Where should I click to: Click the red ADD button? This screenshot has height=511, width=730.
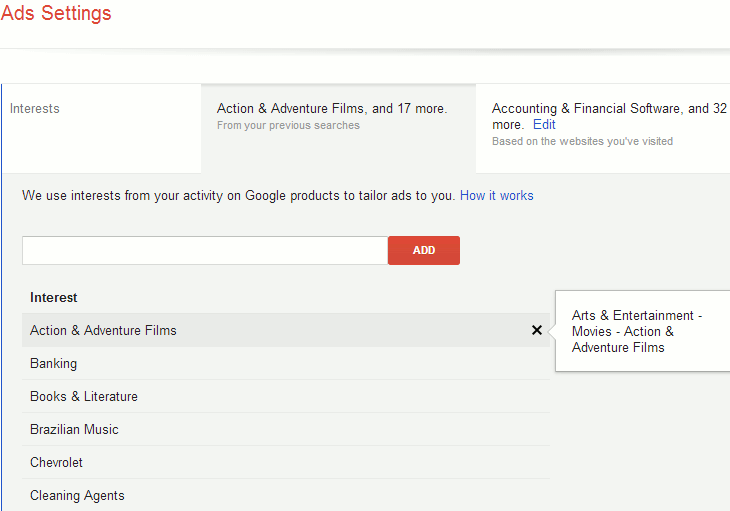pos(424,250)
